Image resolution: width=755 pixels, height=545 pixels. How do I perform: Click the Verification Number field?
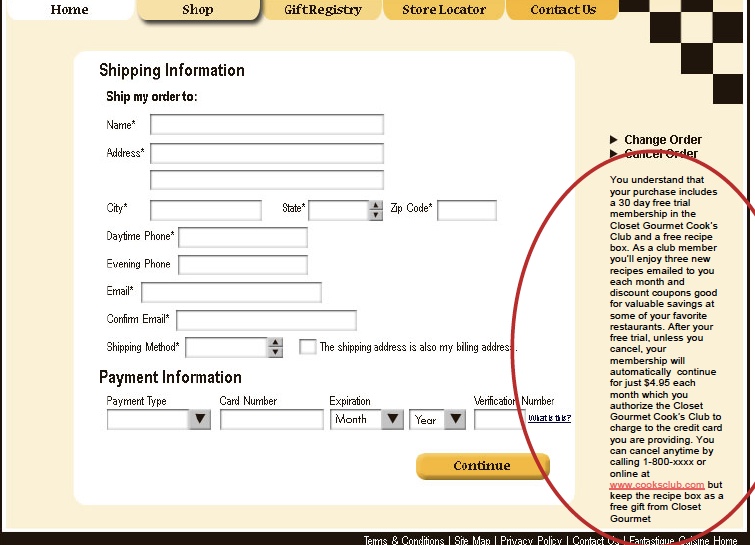click(499, 419)
